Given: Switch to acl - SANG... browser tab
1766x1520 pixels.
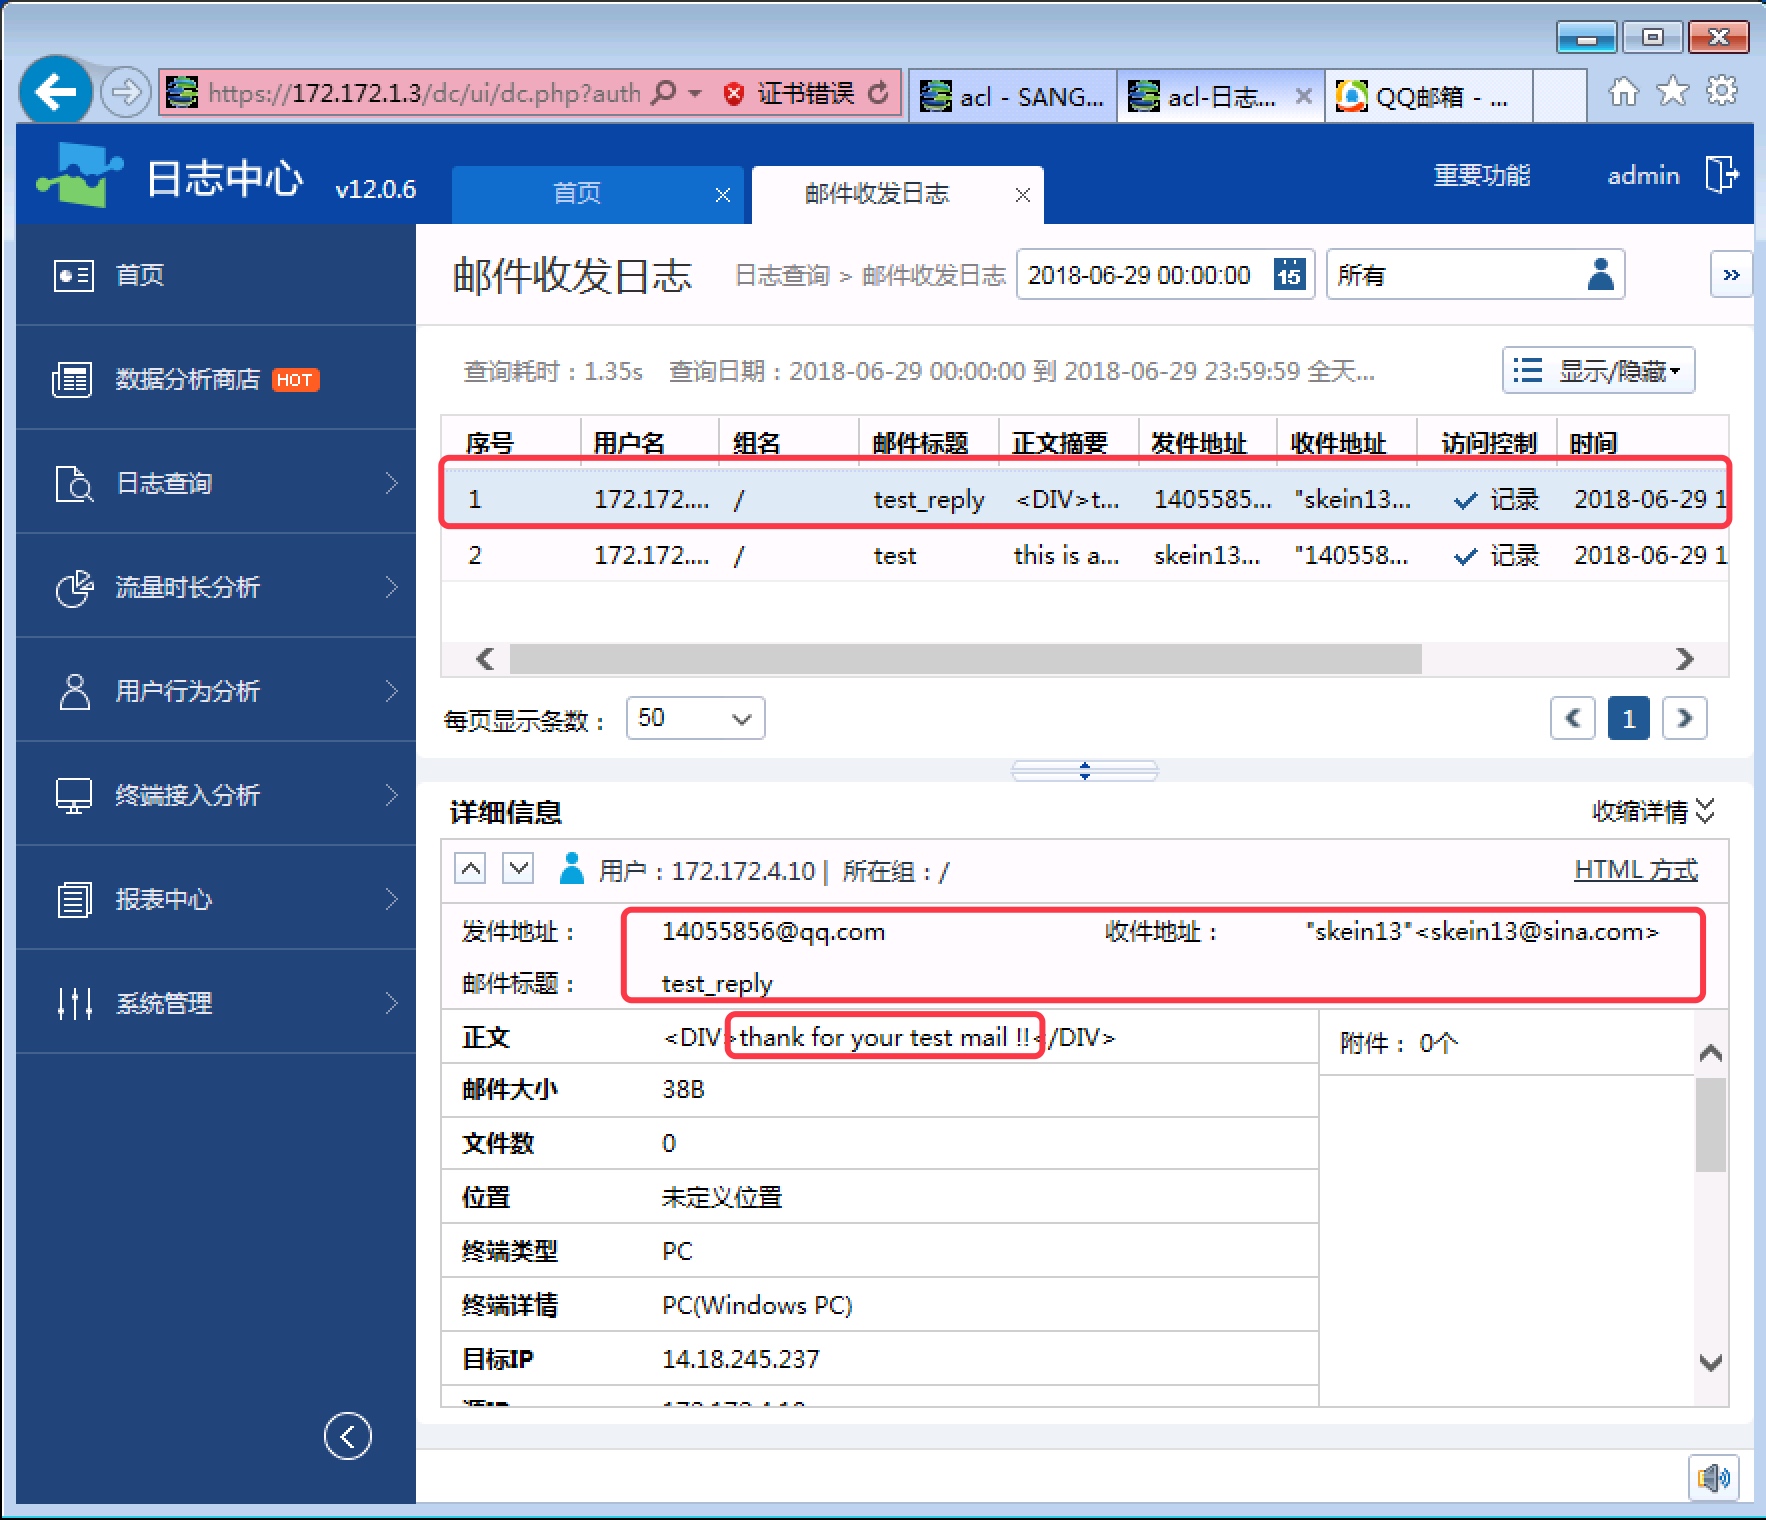Looking at the screenshot, I should [1012, 96].
